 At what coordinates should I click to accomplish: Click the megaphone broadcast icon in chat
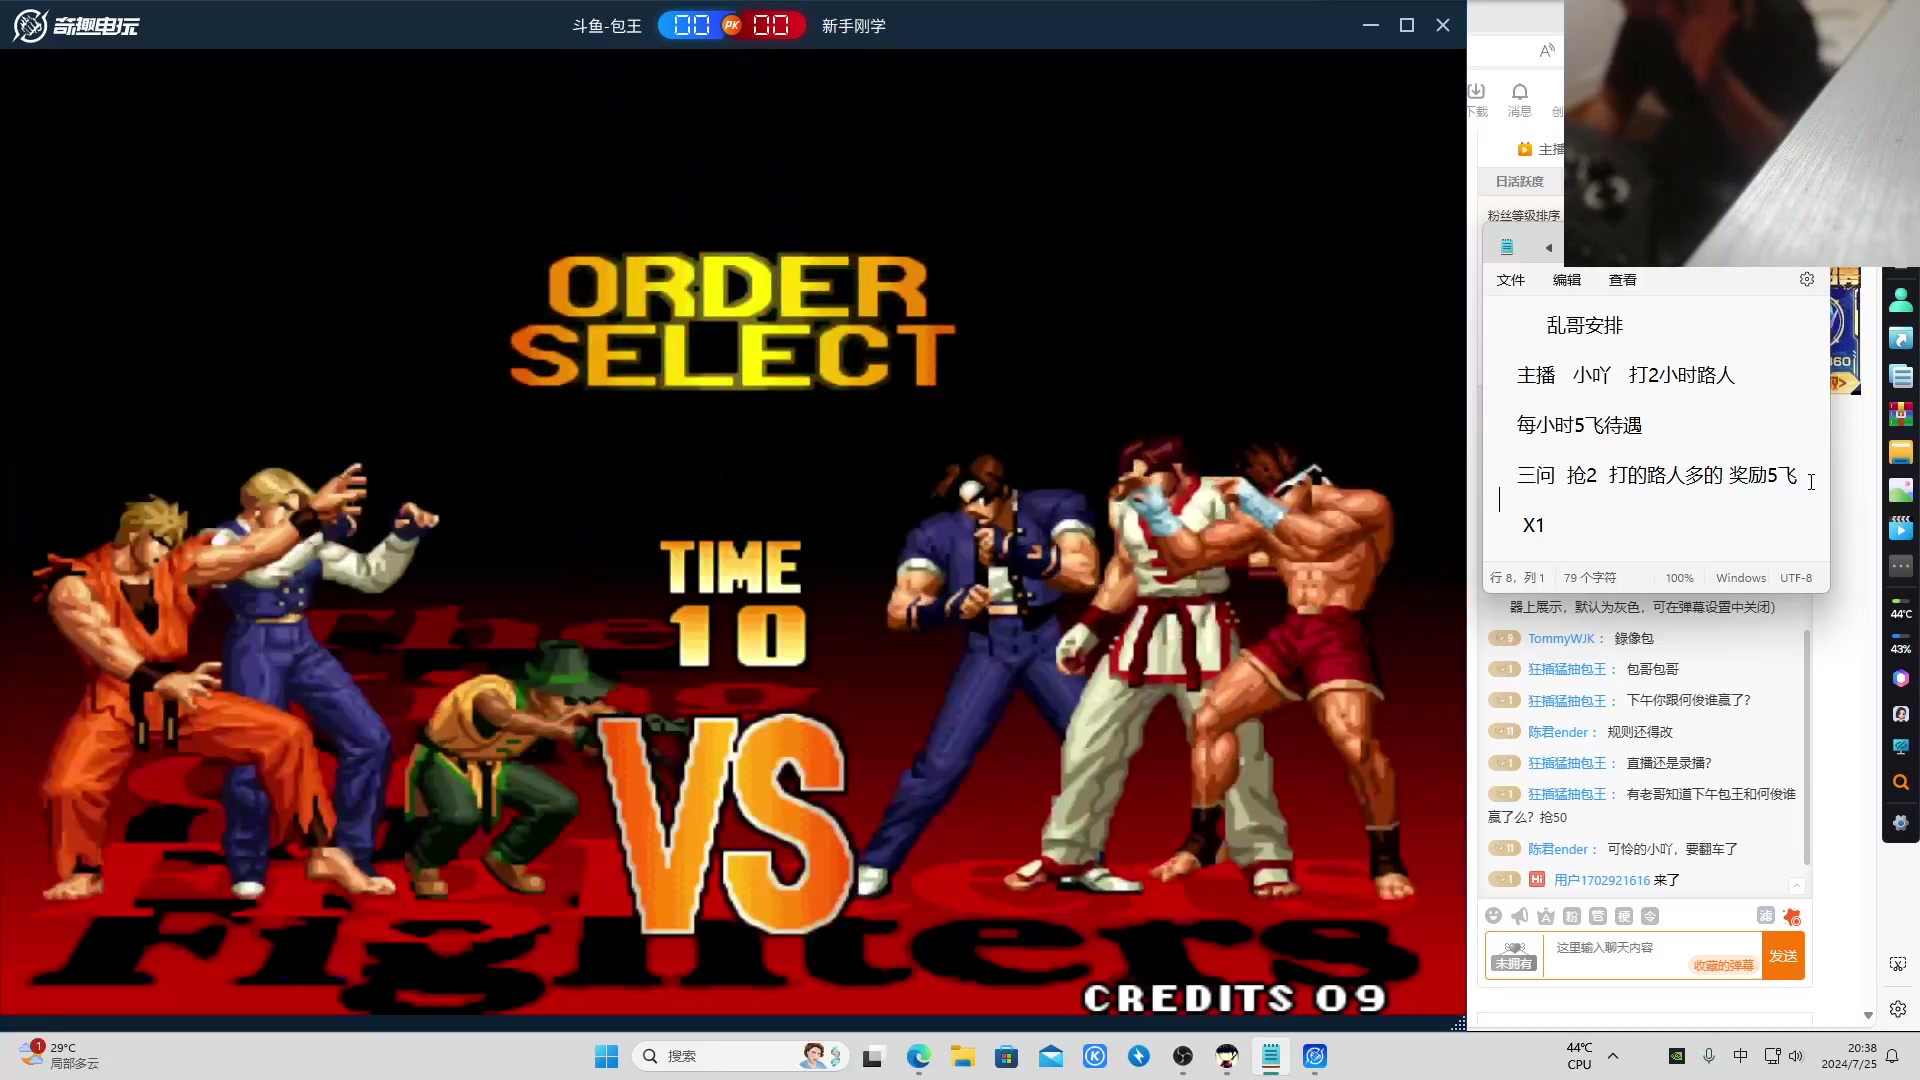[1519, 916]
